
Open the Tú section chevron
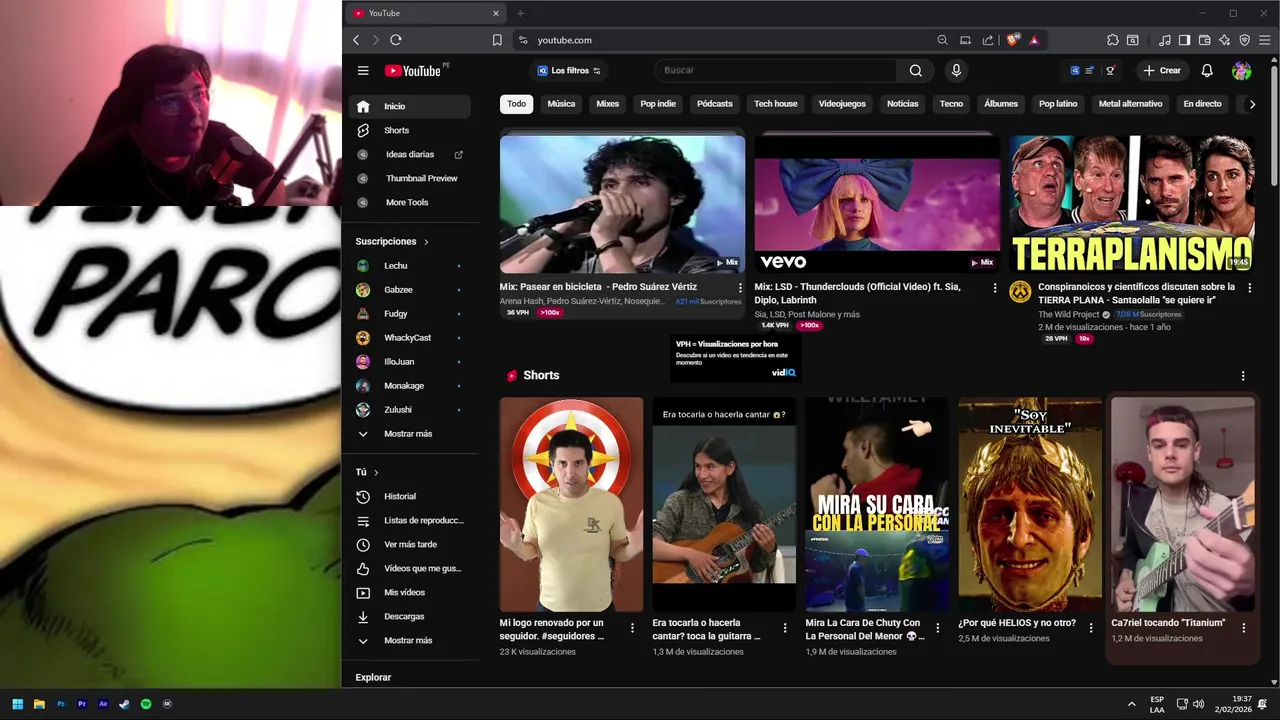pos(376,472)
